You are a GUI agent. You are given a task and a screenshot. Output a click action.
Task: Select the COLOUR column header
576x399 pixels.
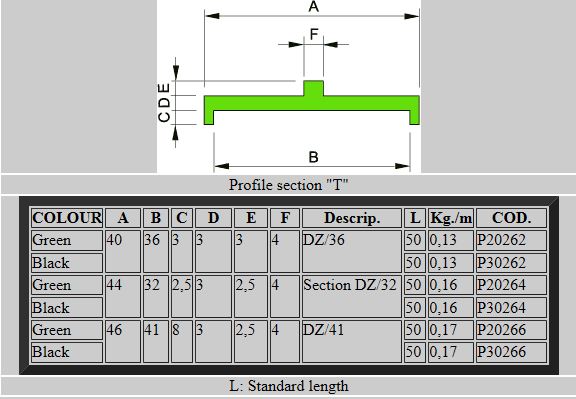[66, 218]
